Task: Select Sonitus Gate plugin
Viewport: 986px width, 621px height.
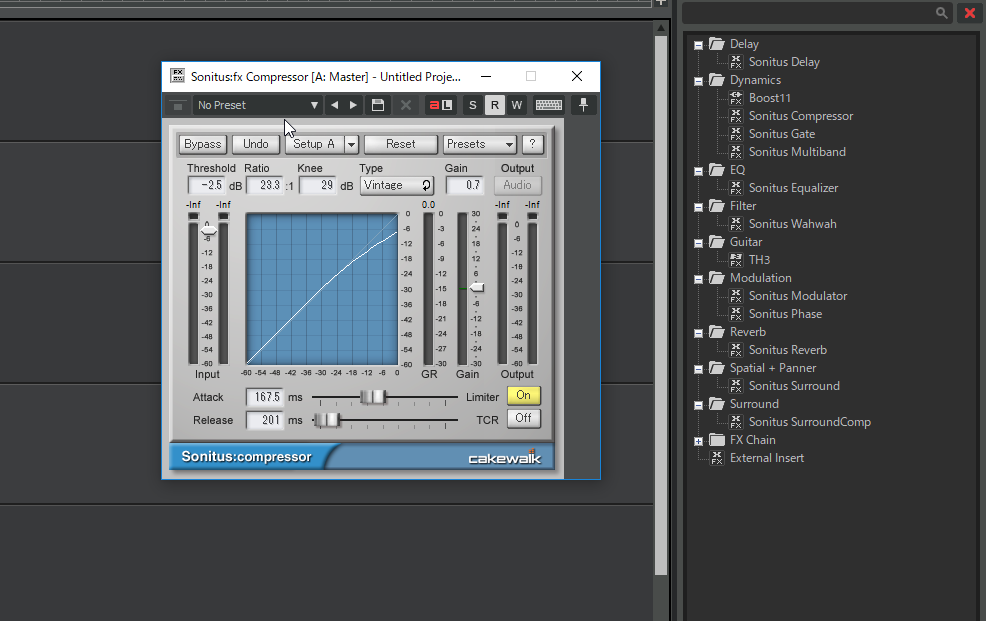Action: tap(782, 134)
